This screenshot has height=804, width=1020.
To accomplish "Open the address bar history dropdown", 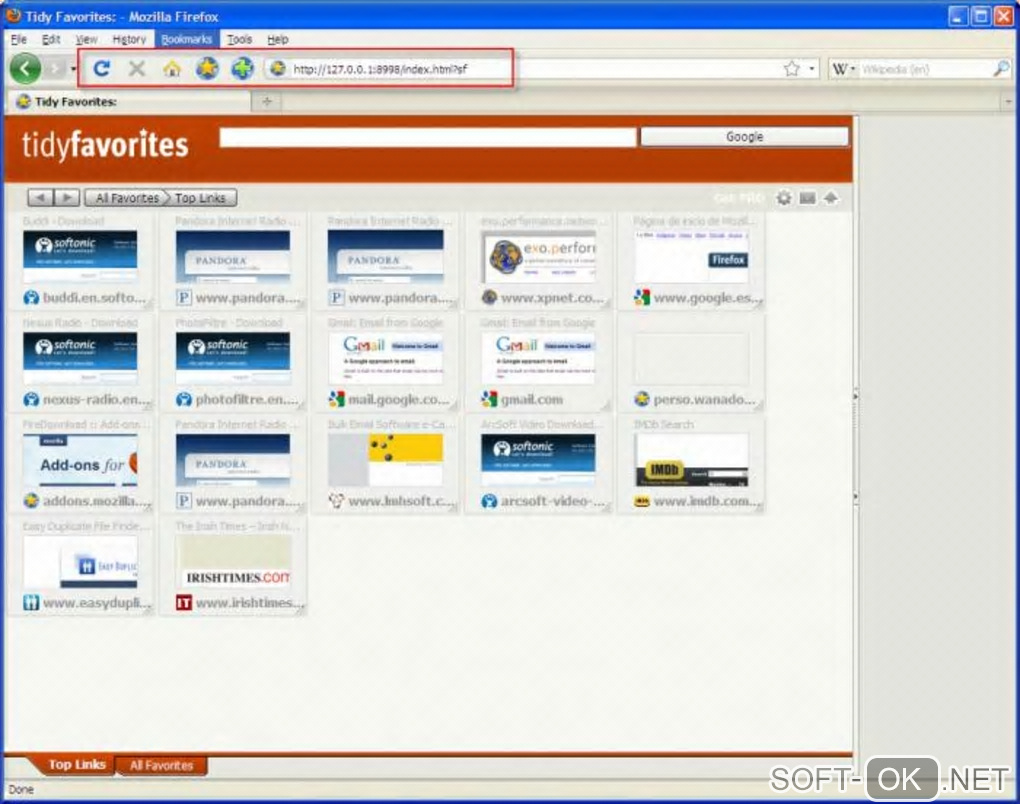I will pos(812,68).
